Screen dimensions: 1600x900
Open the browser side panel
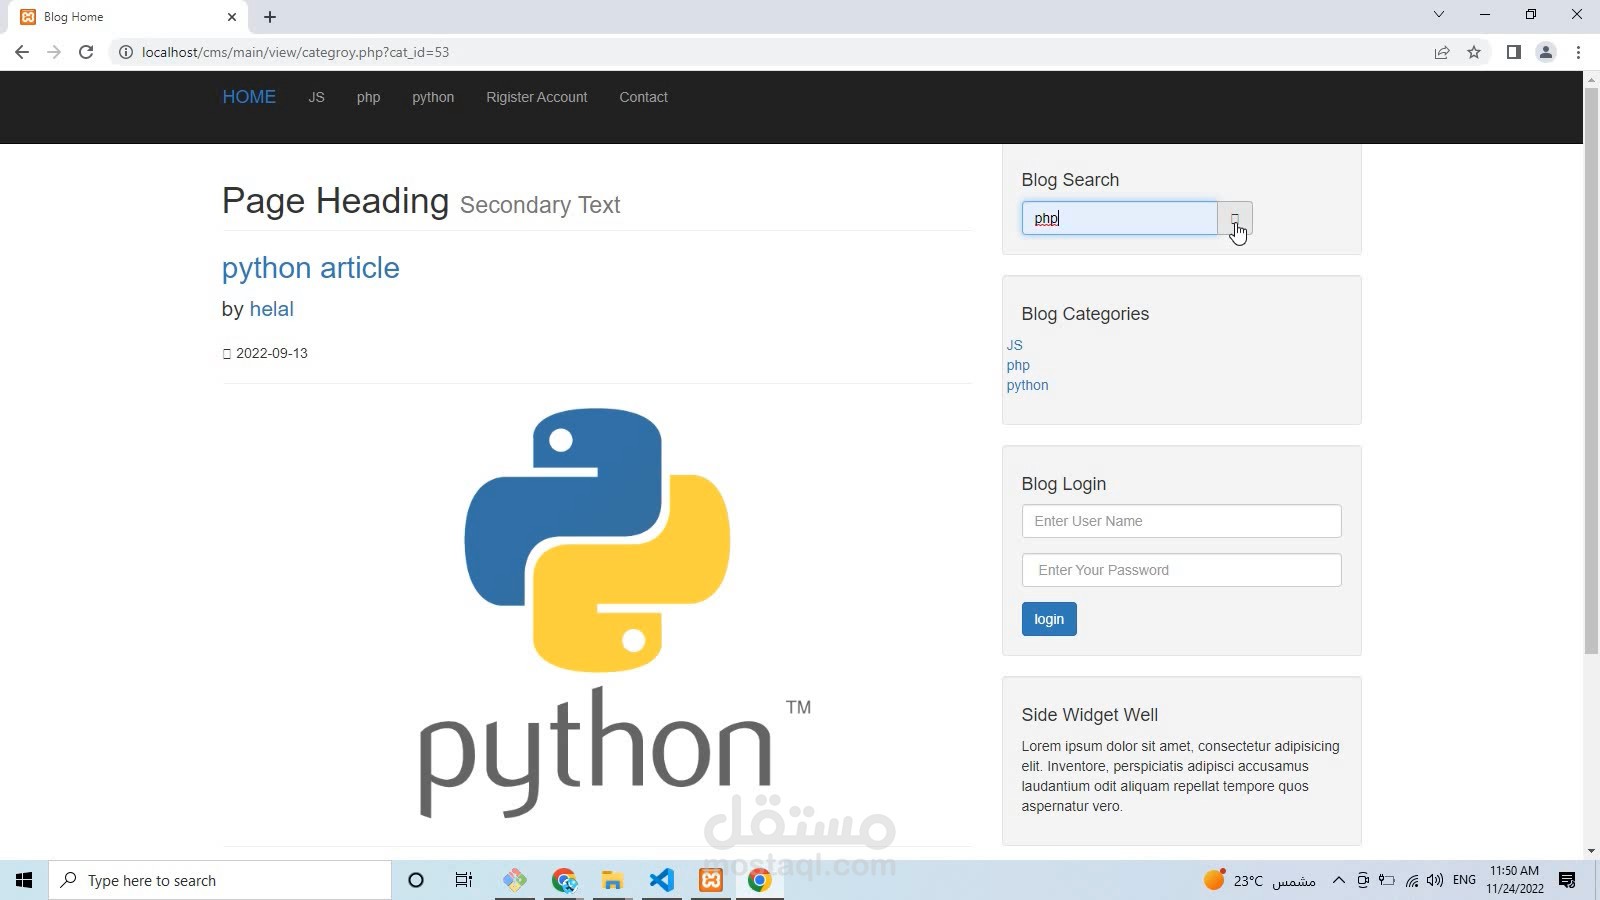1514,52
